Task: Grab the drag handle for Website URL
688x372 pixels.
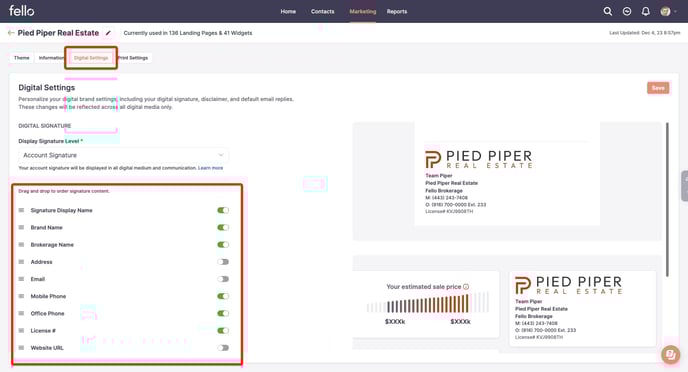Action: 21,347
